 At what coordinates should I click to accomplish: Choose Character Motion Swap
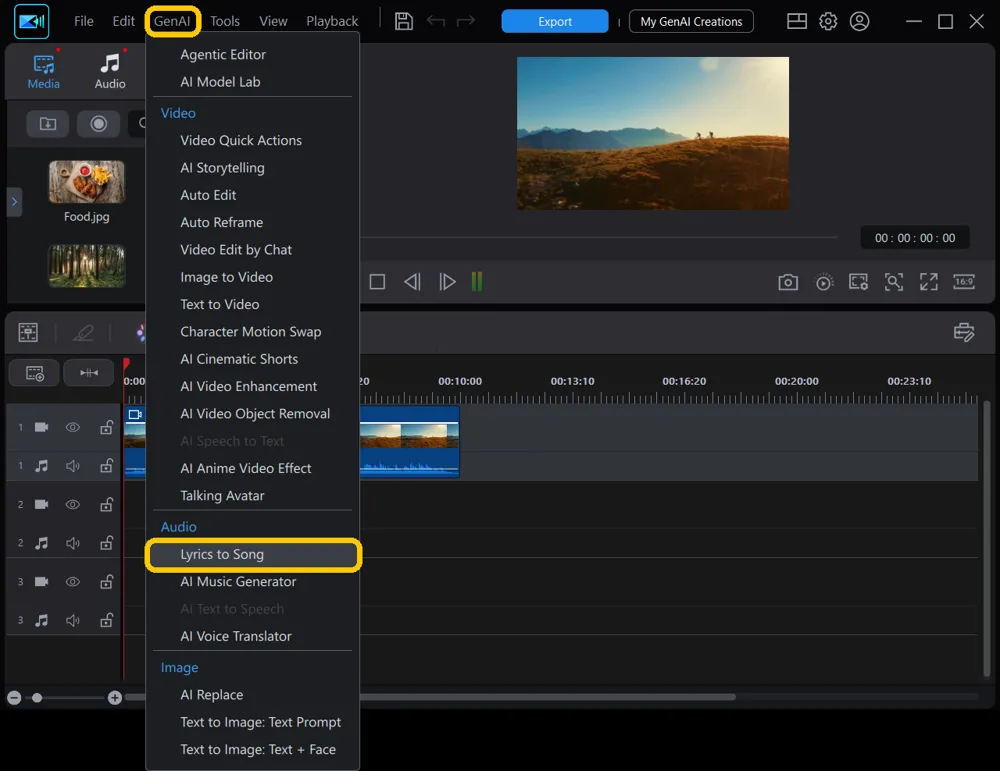253,332
